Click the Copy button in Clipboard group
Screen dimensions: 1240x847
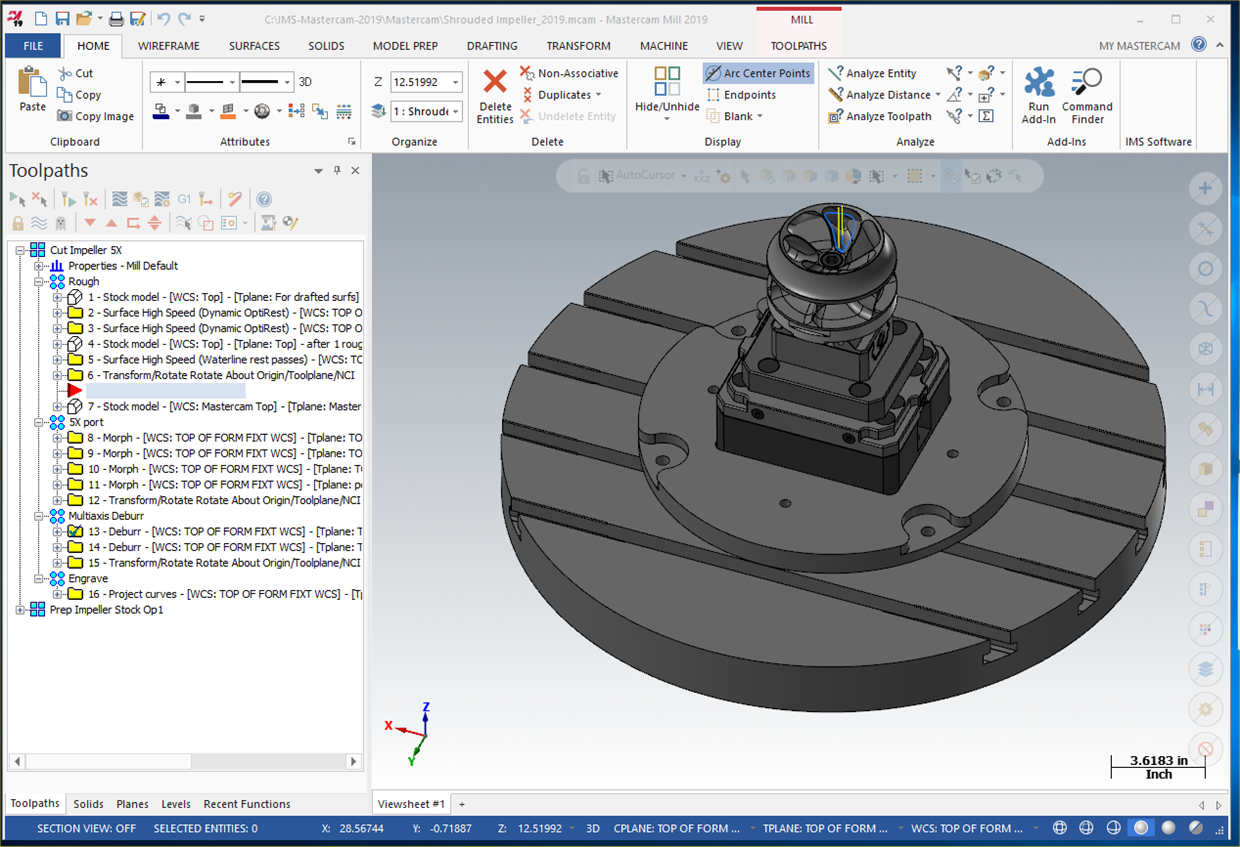(x=79, y=95)
